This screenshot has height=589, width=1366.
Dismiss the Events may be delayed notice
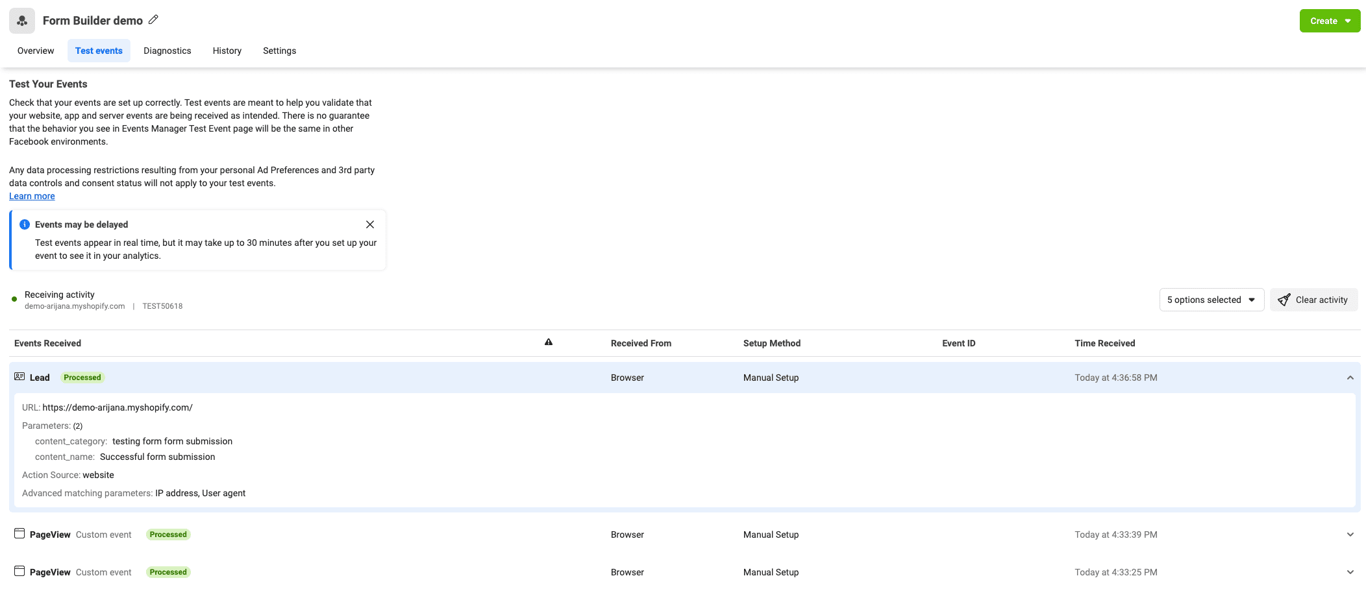tap(370, 225)
